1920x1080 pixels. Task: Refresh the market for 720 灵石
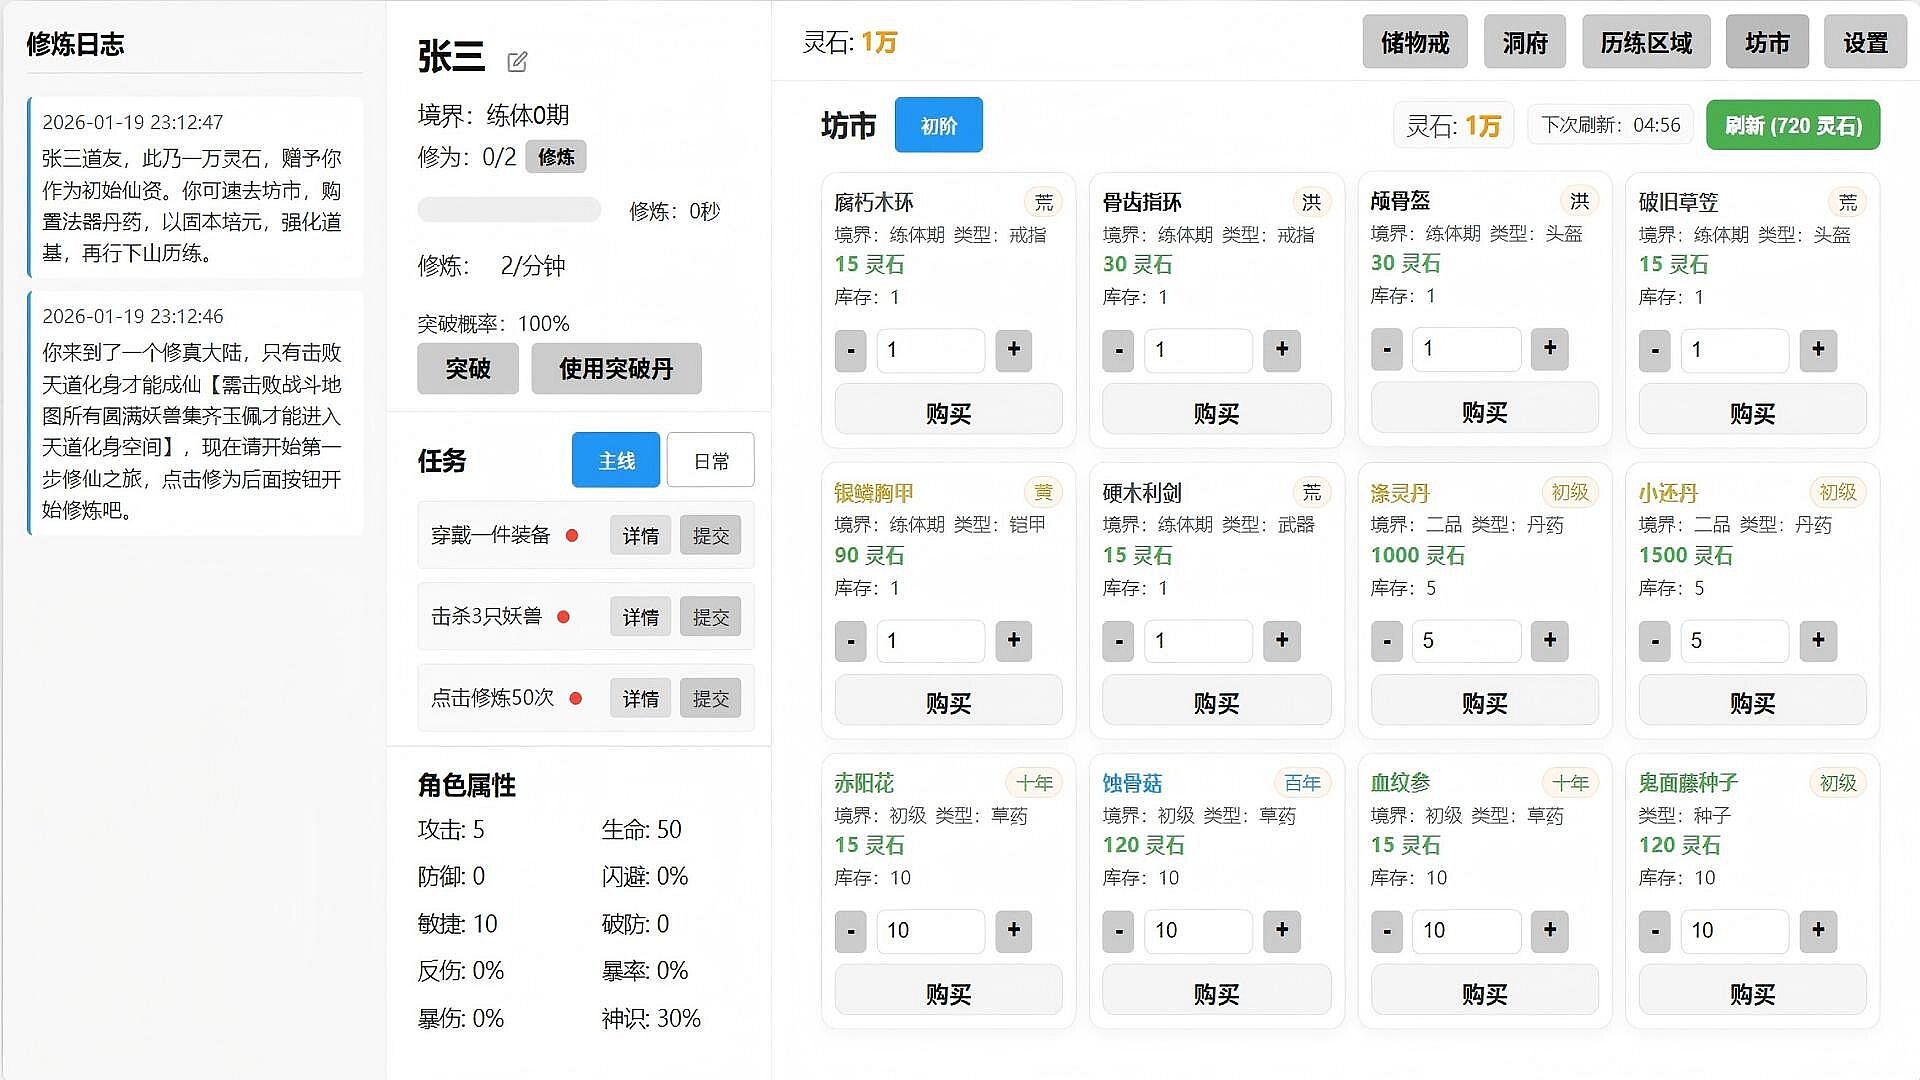pos(1792,126)
